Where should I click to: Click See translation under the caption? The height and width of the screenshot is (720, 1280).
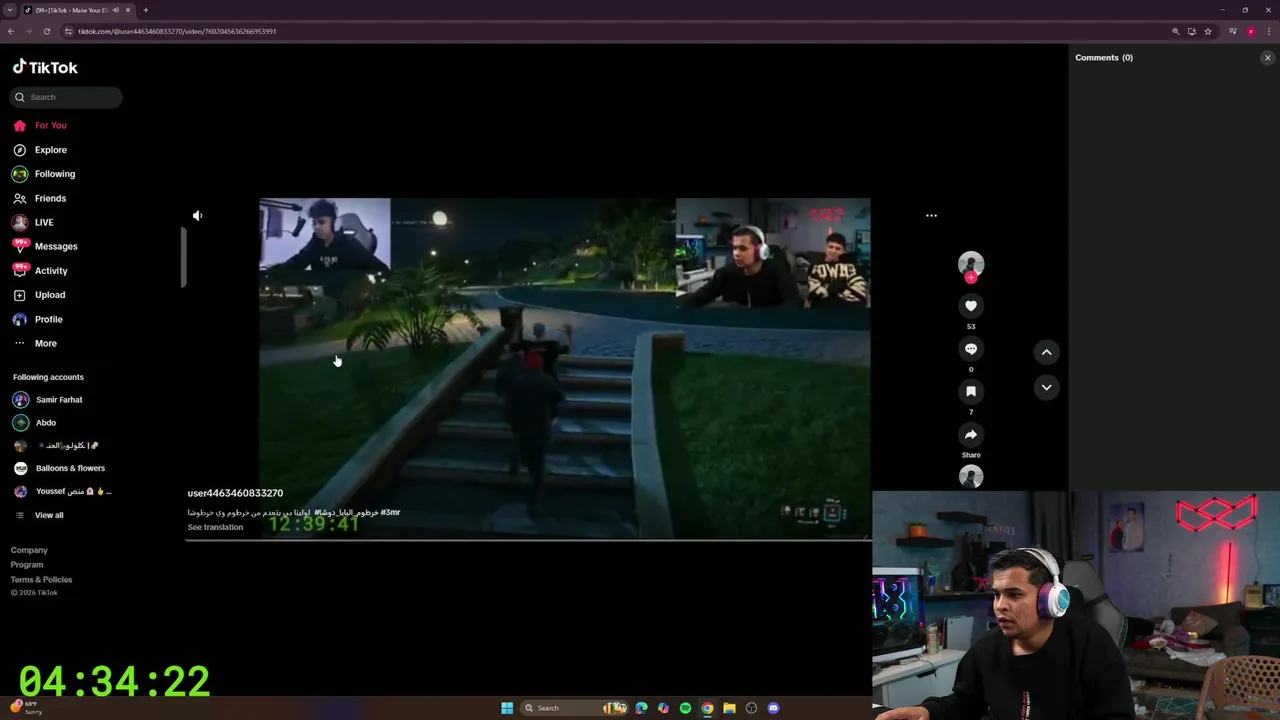[x=215, y=527]
